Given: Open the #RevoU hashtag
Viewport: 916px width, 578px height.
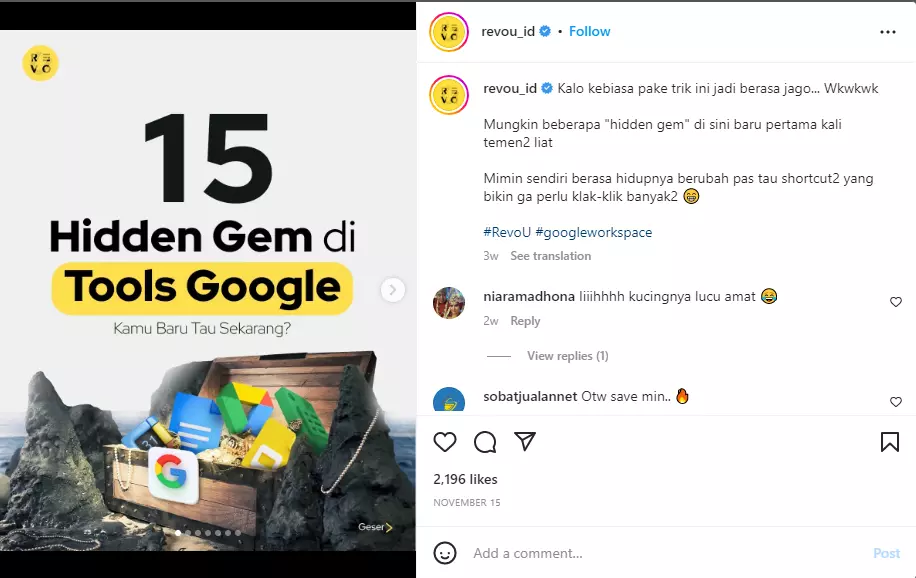Looking at the screenshot, I should [x=507, y=233].
